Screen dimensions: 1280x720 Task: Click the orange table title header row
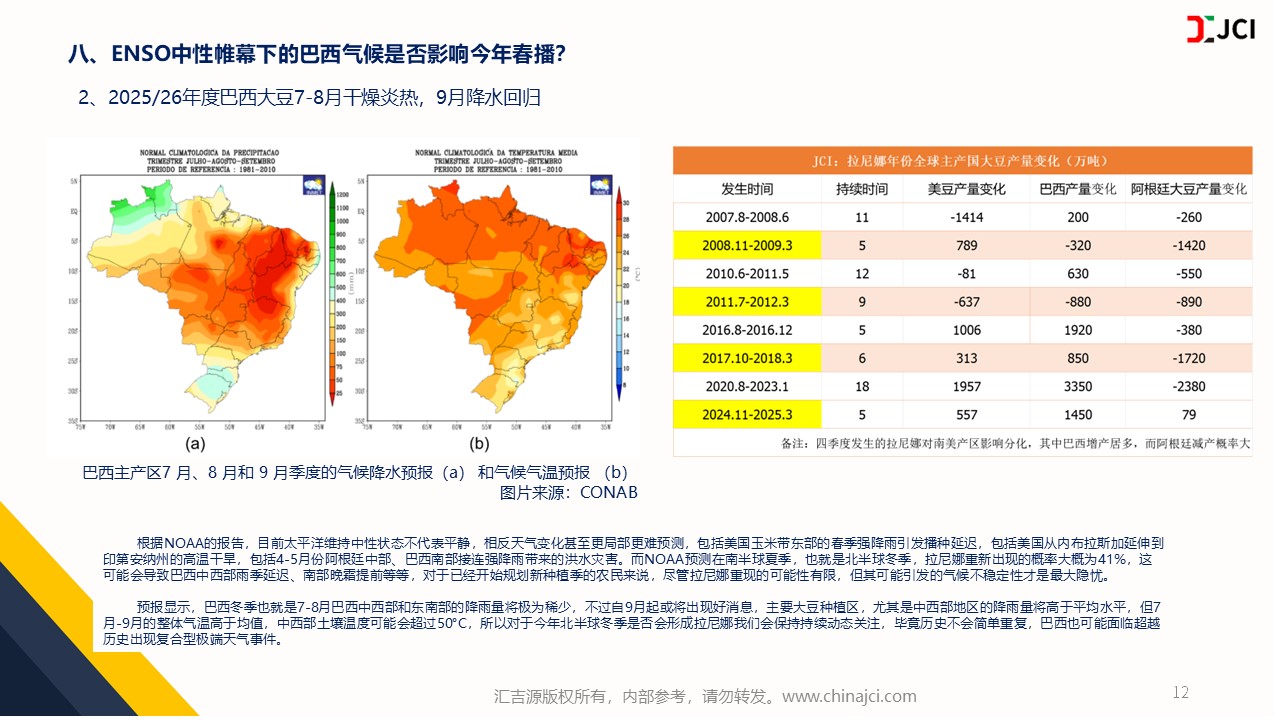click(962, 161)
